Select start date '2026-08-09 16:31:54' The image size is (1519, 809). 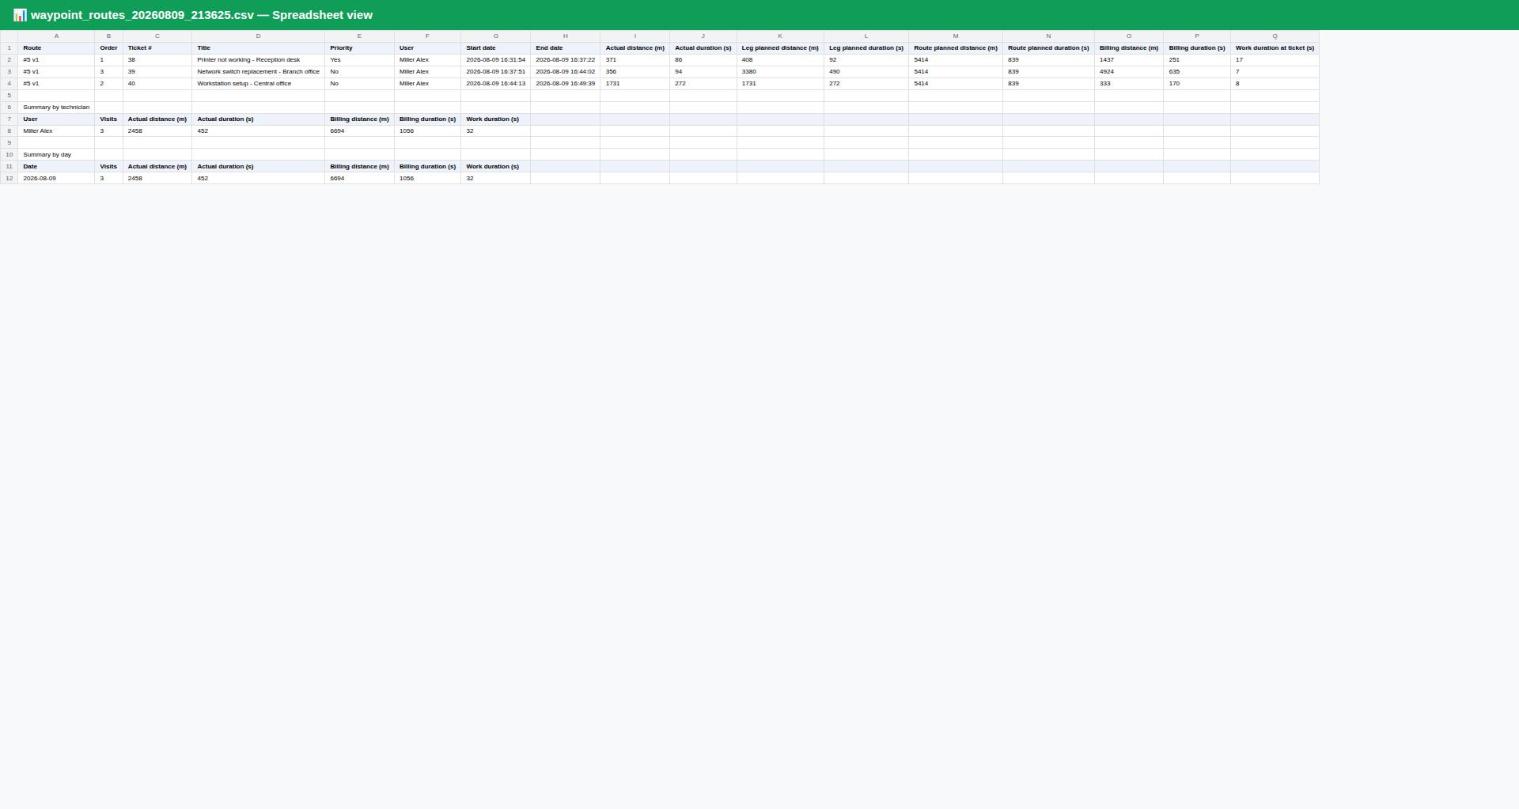(x=496, y=60)
